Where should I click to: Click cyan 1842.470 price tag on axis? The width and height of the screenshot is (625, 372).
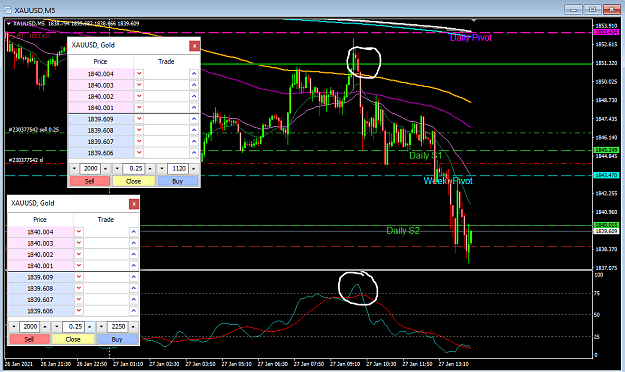[606, 175]
